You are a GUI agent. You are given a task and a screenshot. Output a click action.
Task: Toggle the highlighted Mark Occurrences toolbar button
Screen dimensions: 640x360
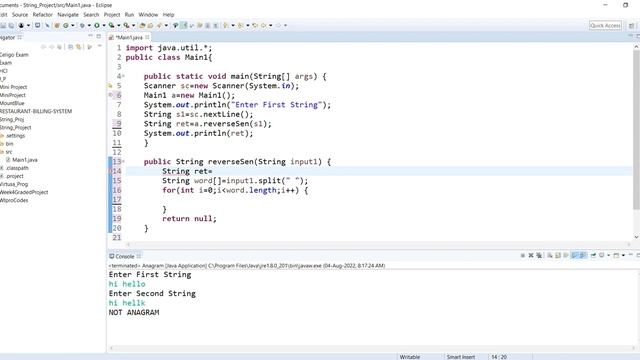[x=184, y=25]
